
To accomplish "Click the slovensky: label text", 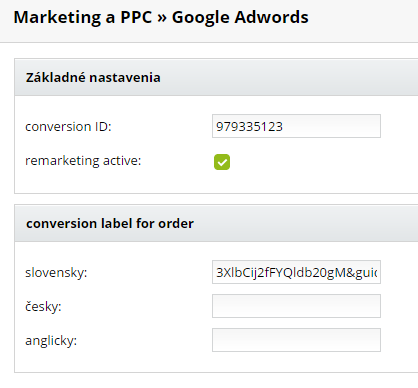I will [x=56, y=273].
